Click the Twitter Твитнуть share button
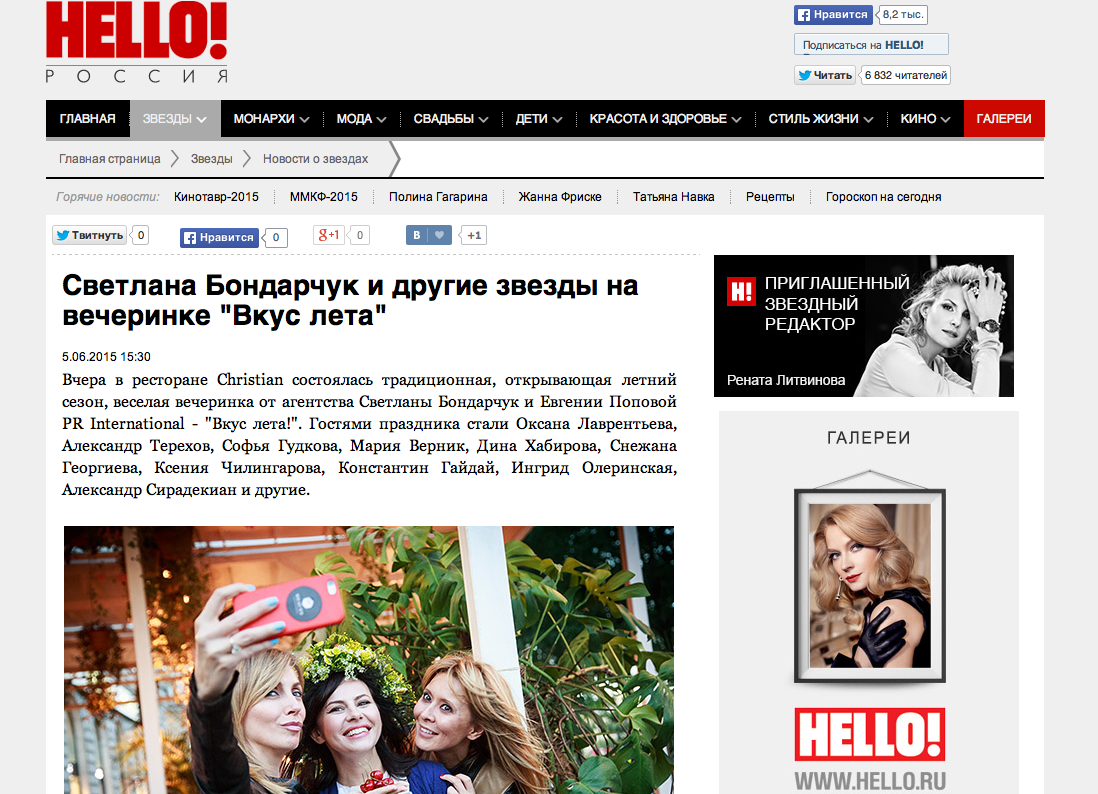This screenshot has height=794, width=1098. point(89,235)
